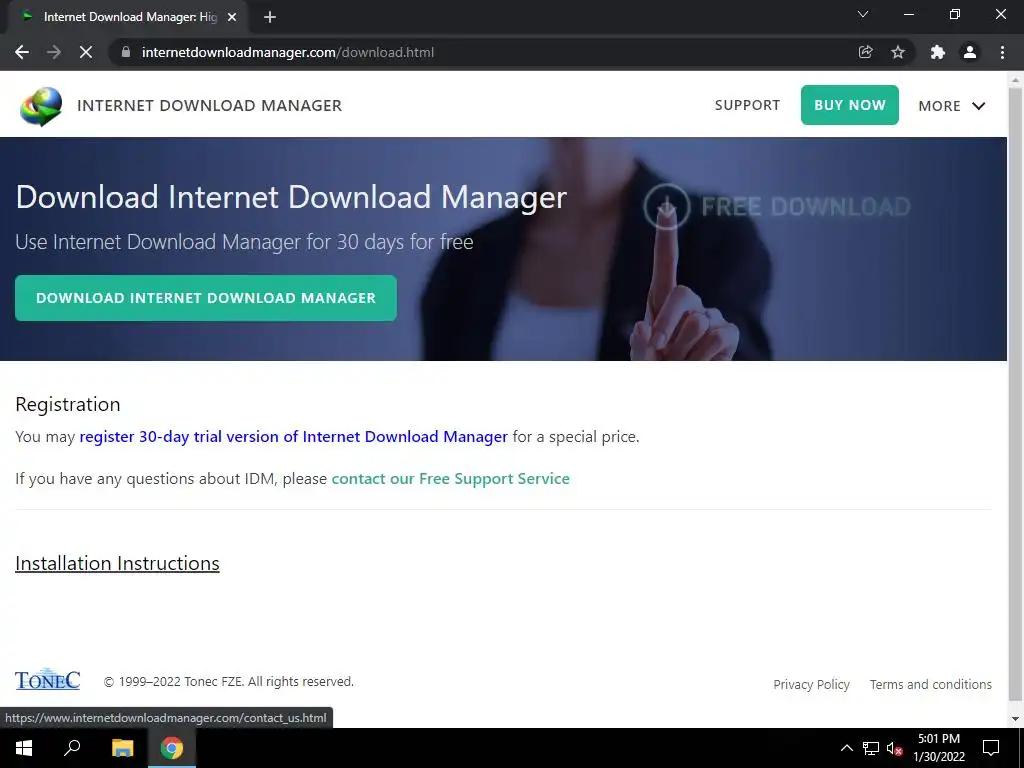1024x768 pixels.
Task: Open contact our Free Support Service link
Action: coord(451,479)
